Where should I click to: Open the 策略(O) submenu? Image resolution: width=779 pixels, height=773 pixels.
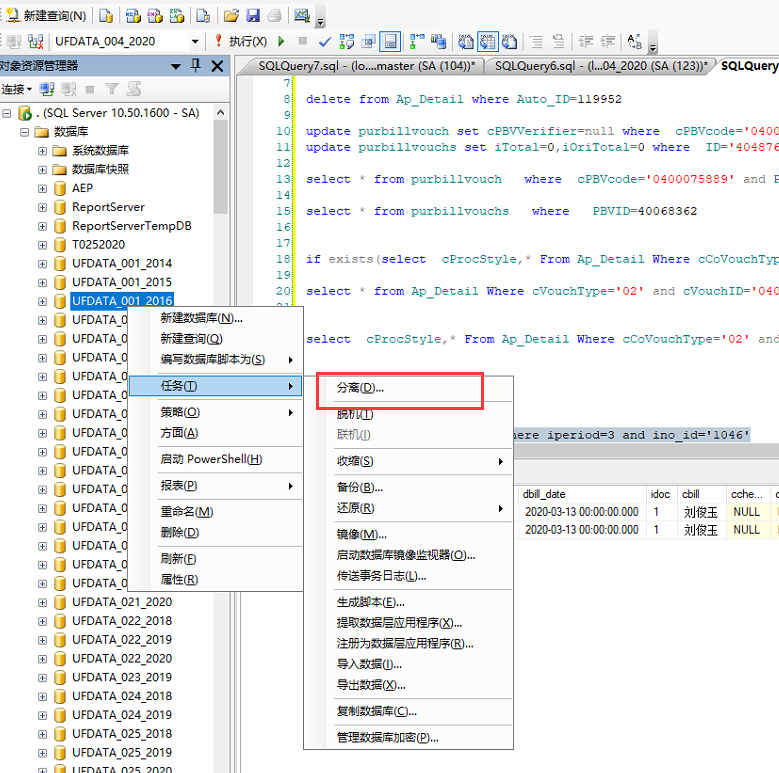point(215,412)
